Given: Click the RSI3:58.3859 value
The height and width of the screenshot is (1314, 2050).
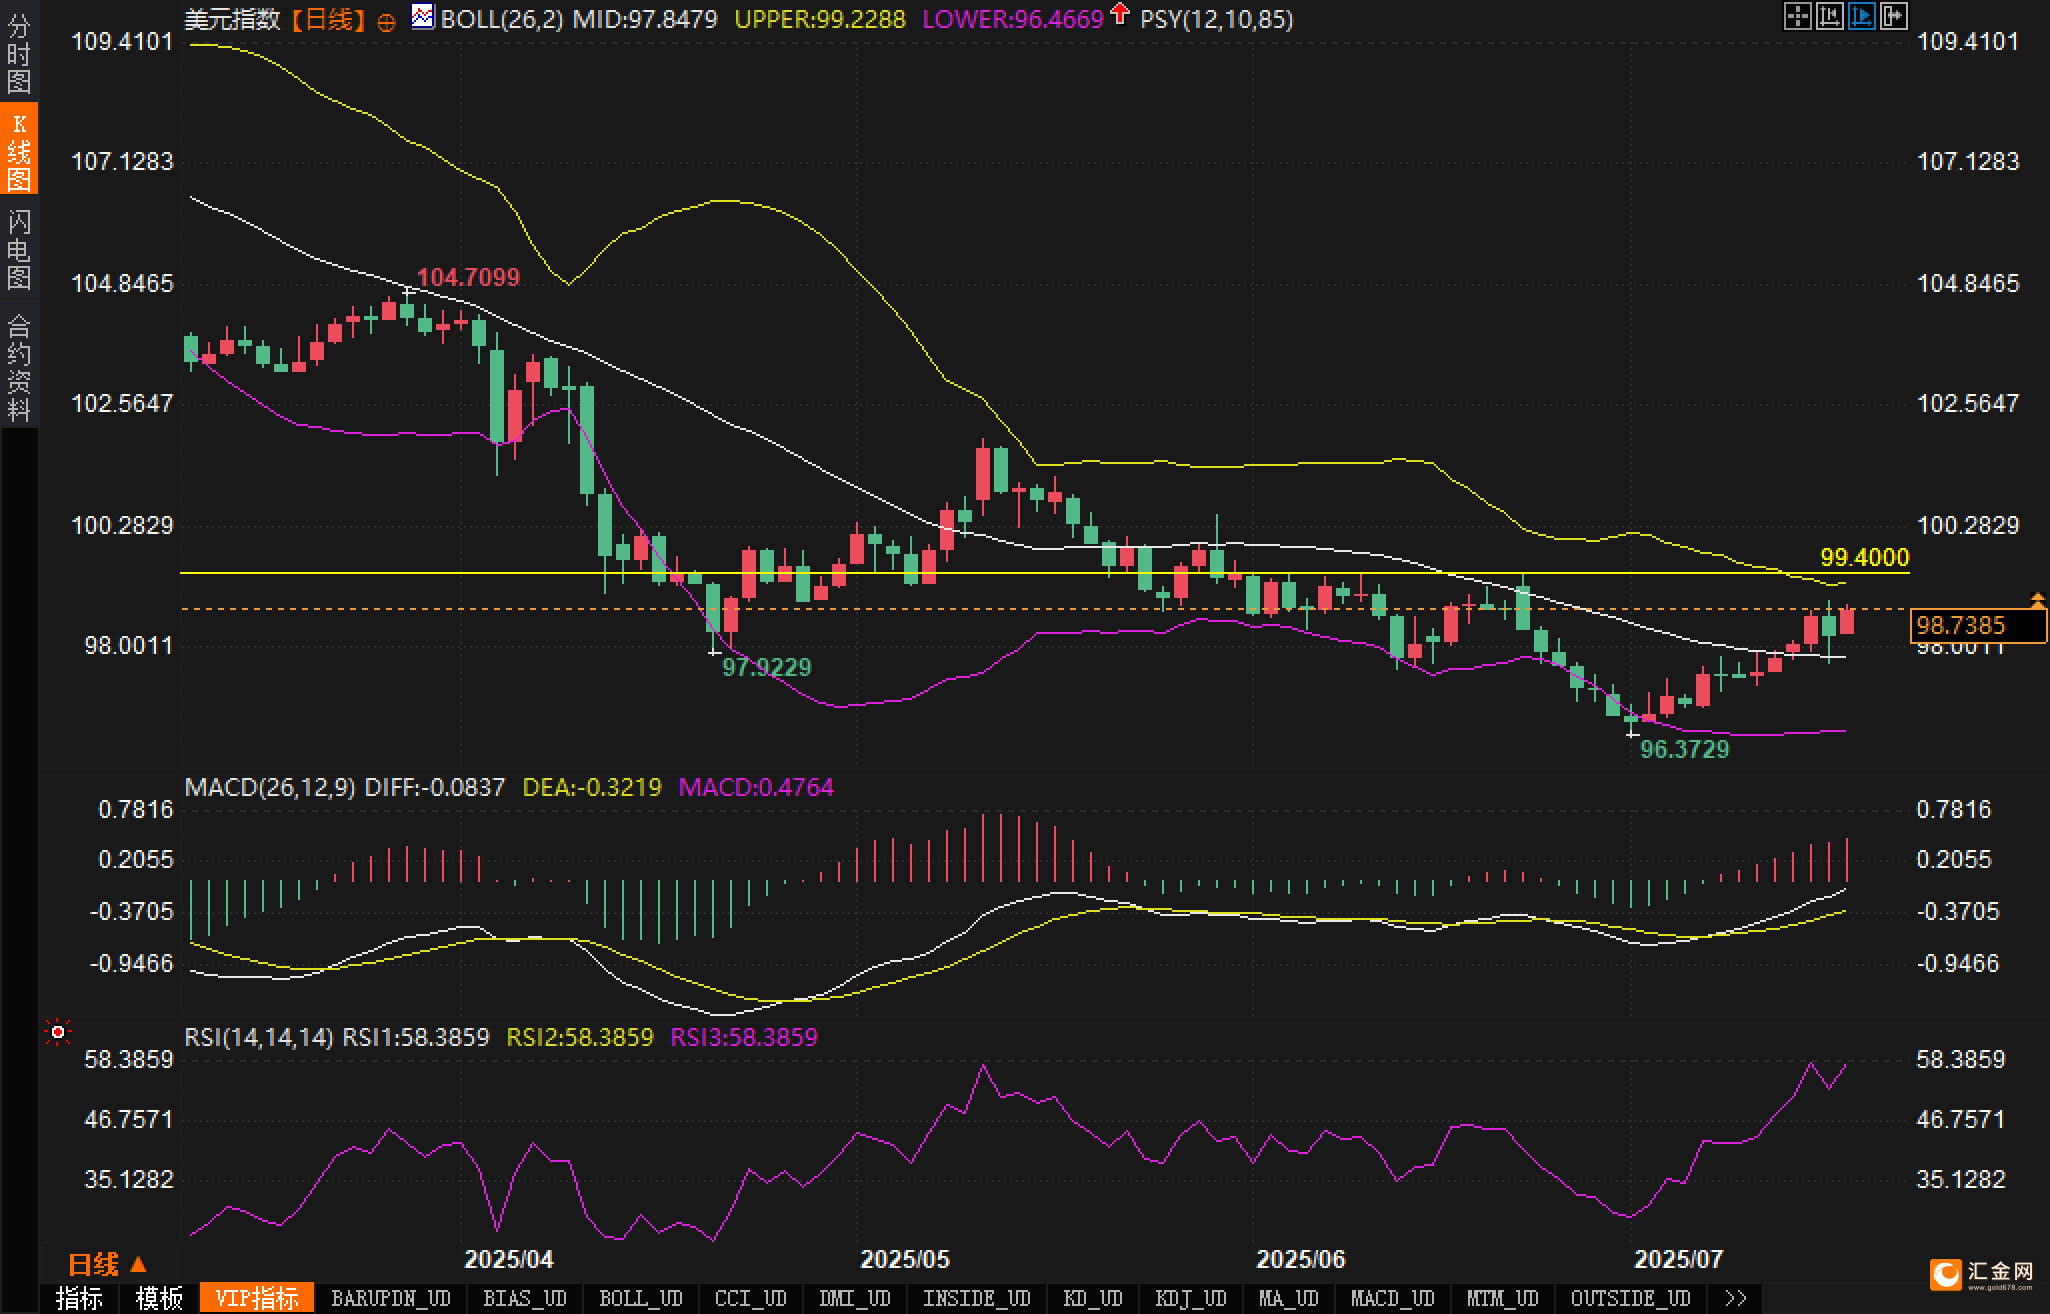Looking at the screenshot, I should tap(744, 1037).
